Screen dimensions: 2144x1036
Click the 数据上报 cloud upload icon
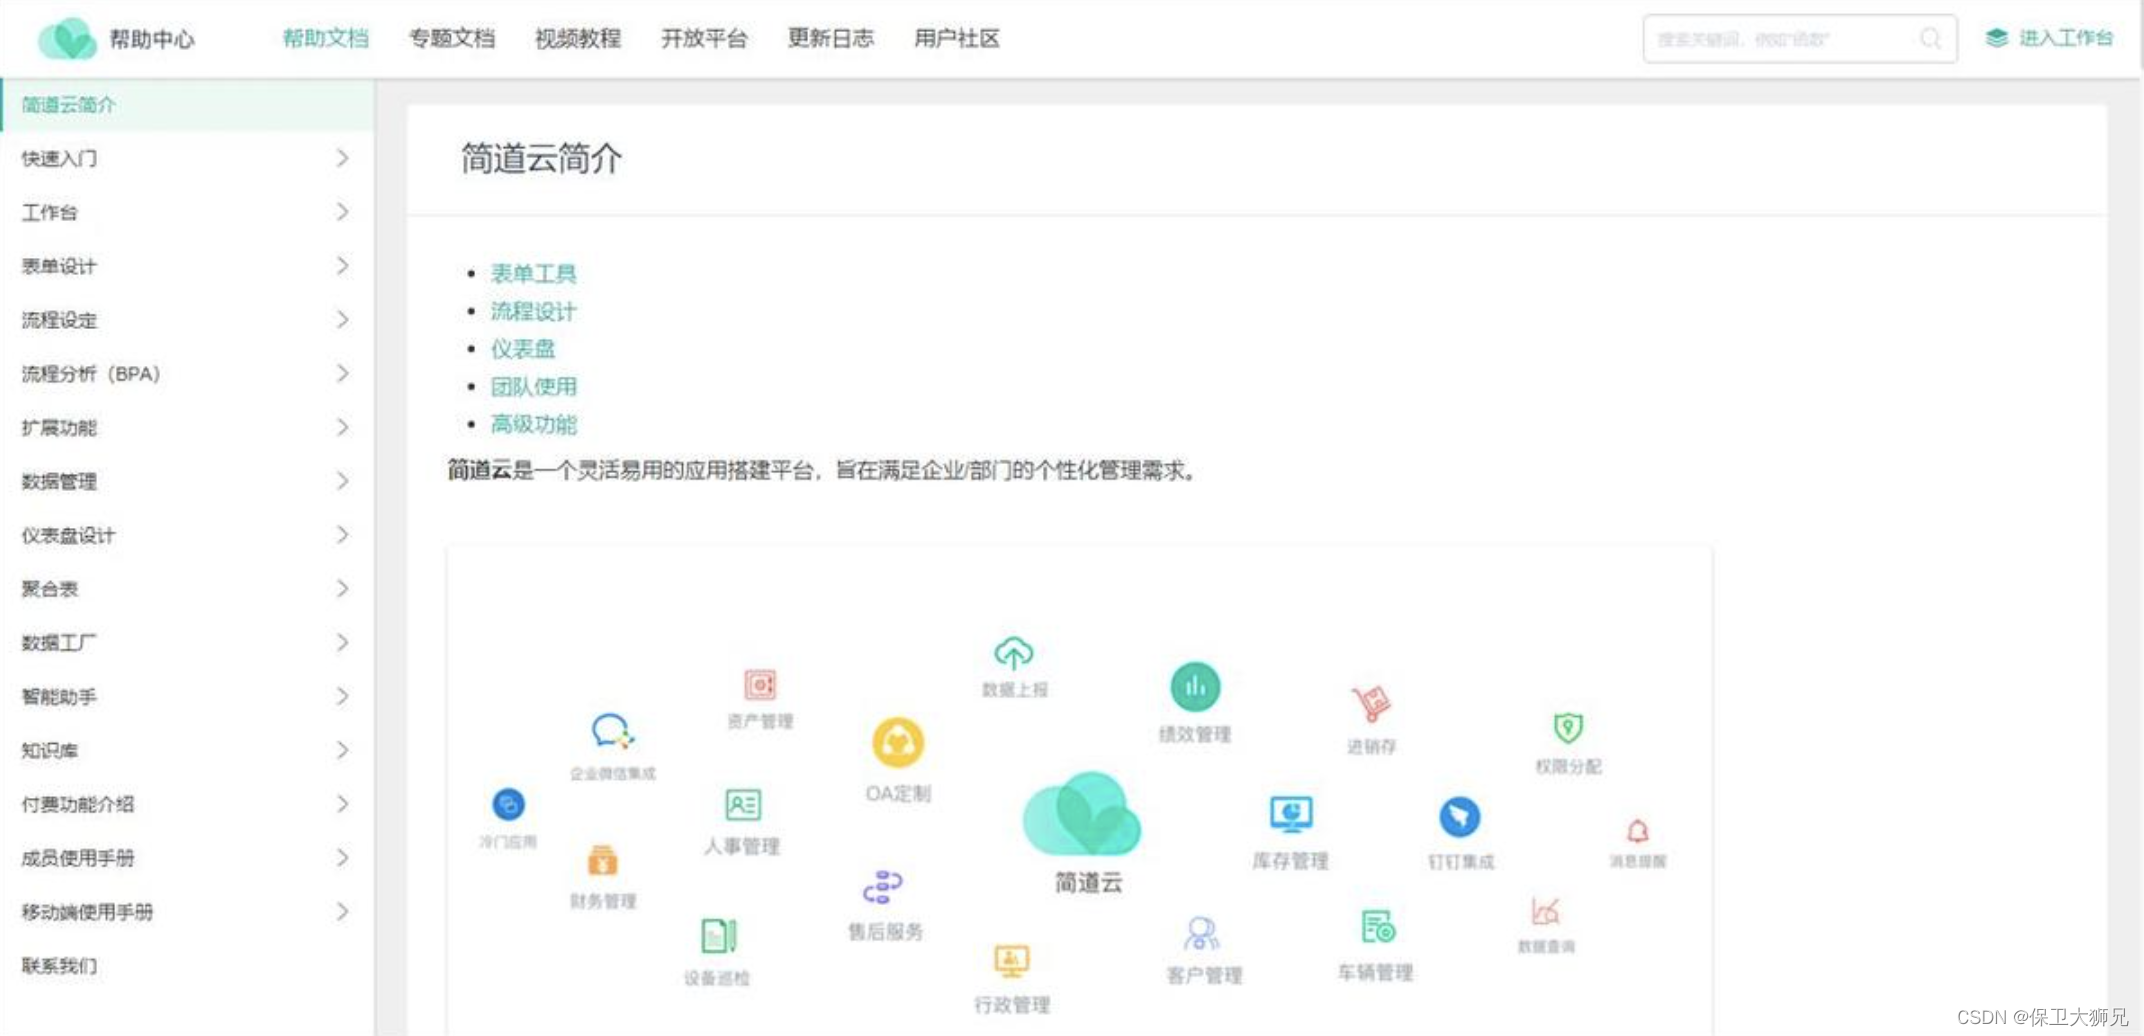coord(1013,653)
